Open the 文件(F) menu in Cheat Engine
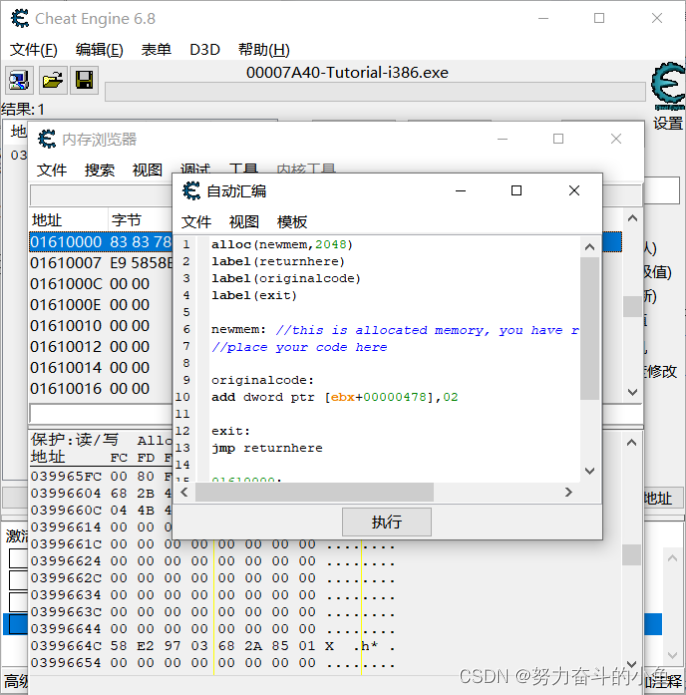 tap(34, 50)
